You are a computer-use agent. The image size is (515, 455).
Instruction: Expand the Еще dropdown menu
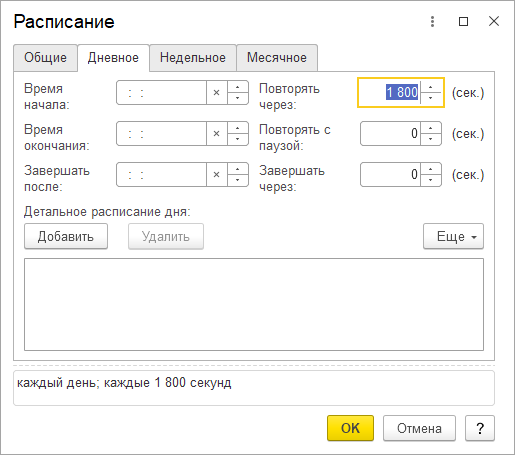click(x=453, y=236)
